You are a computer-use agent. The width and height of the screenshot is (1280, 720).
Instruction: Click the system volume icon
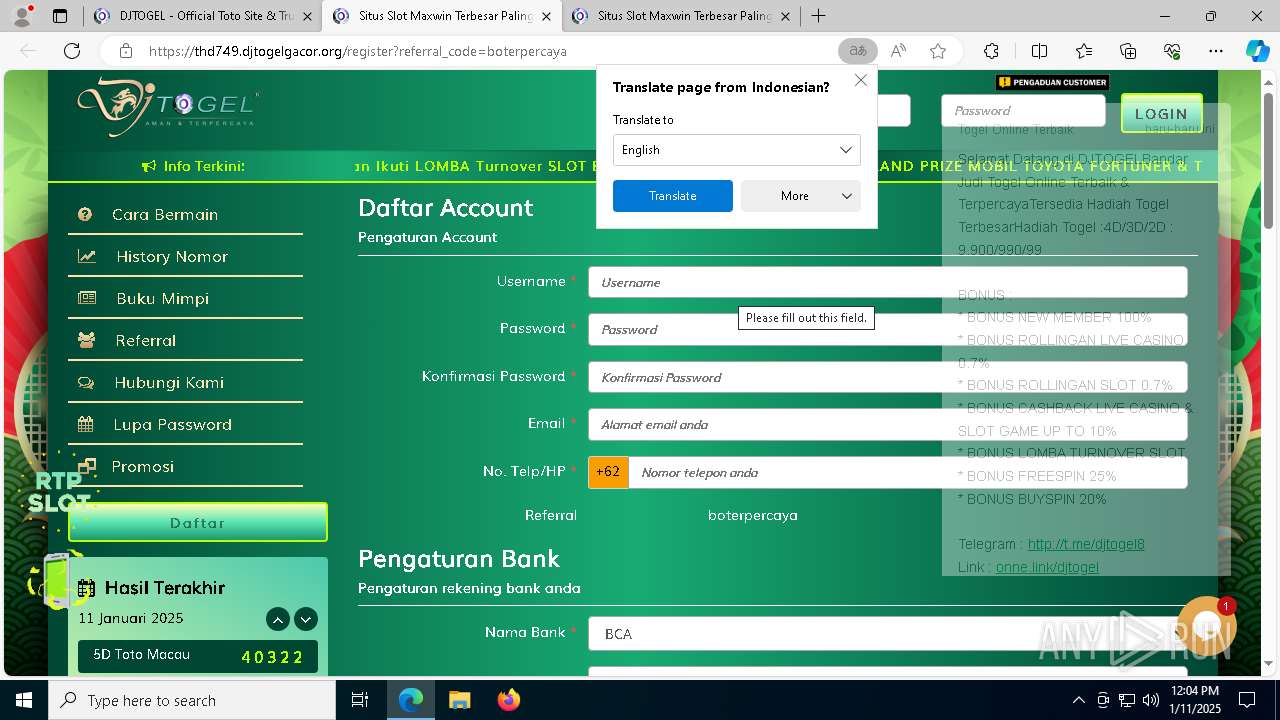coord(1150,700)
